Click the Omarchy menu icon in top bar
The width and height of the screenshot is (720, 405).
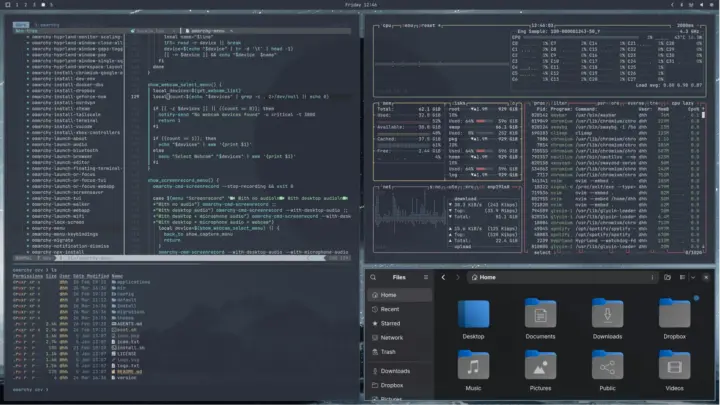pyautogui.click(x=8, y=5)
